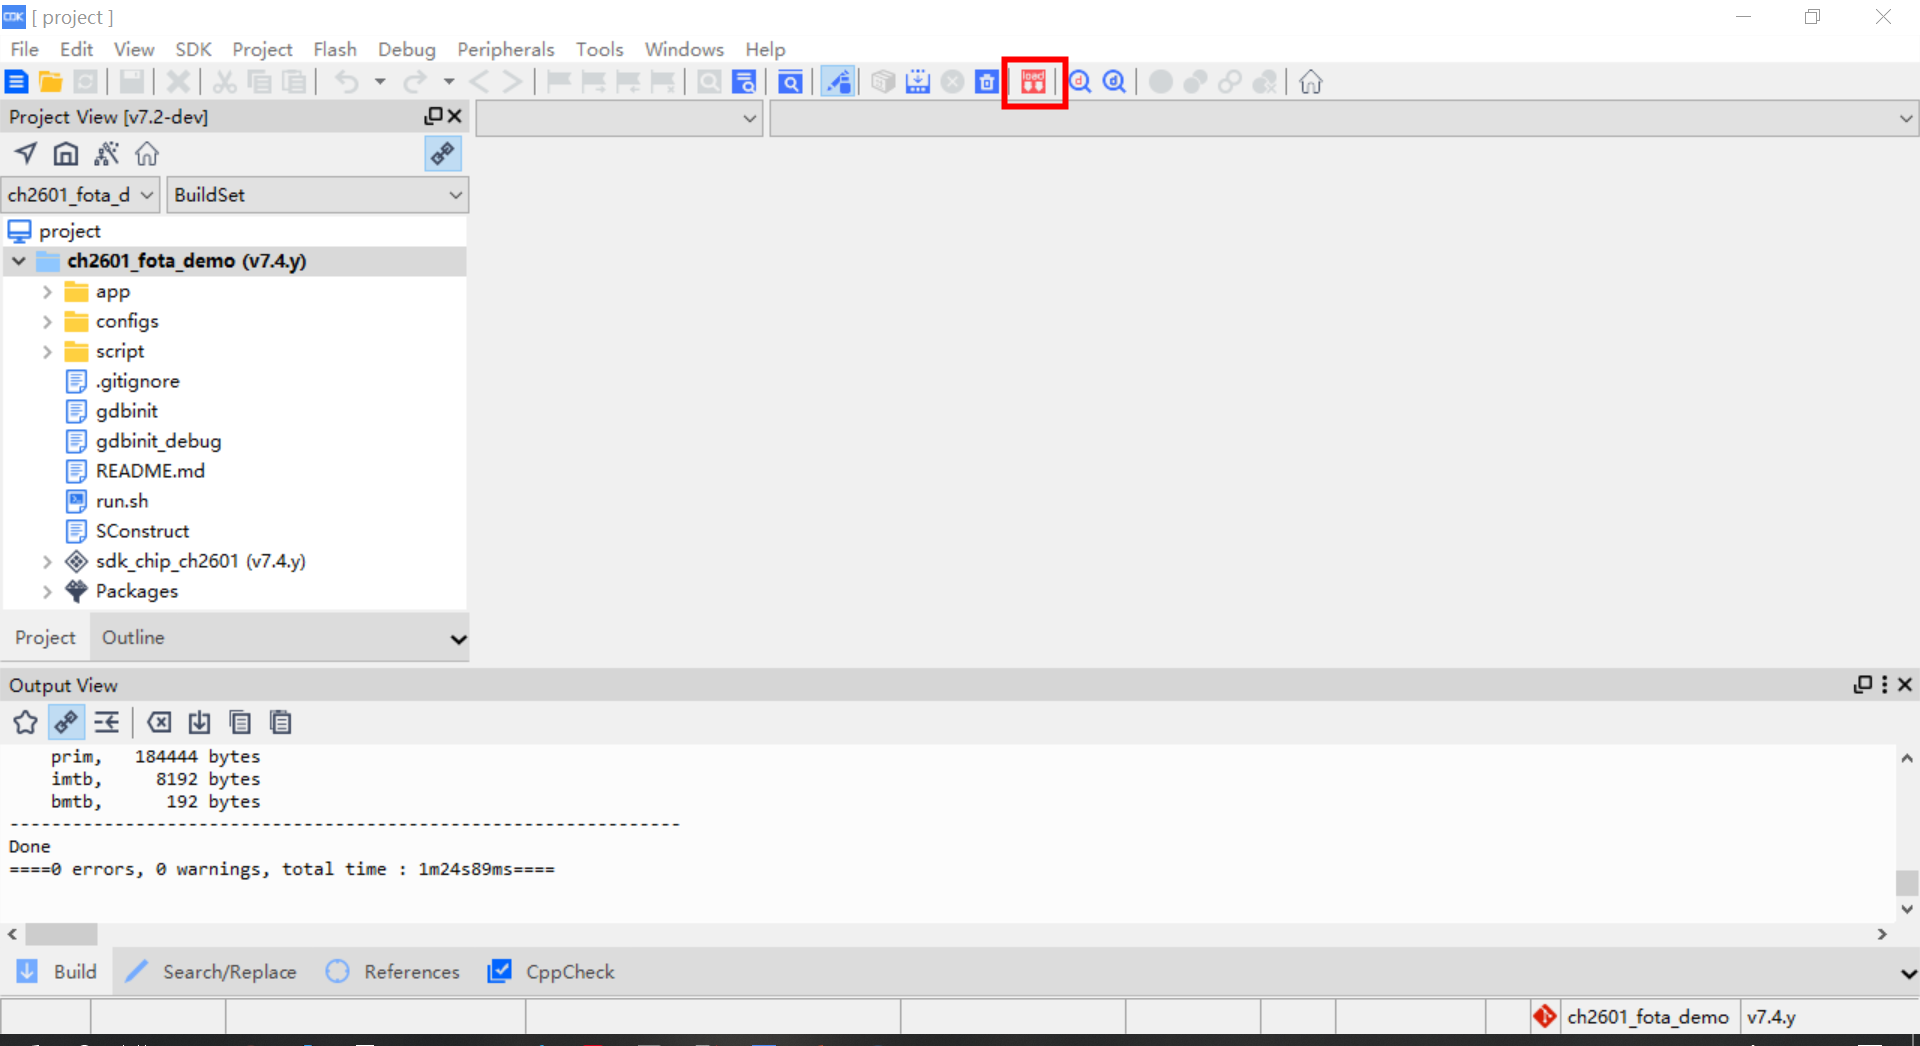Switch to the References tab

pos(393,972)
